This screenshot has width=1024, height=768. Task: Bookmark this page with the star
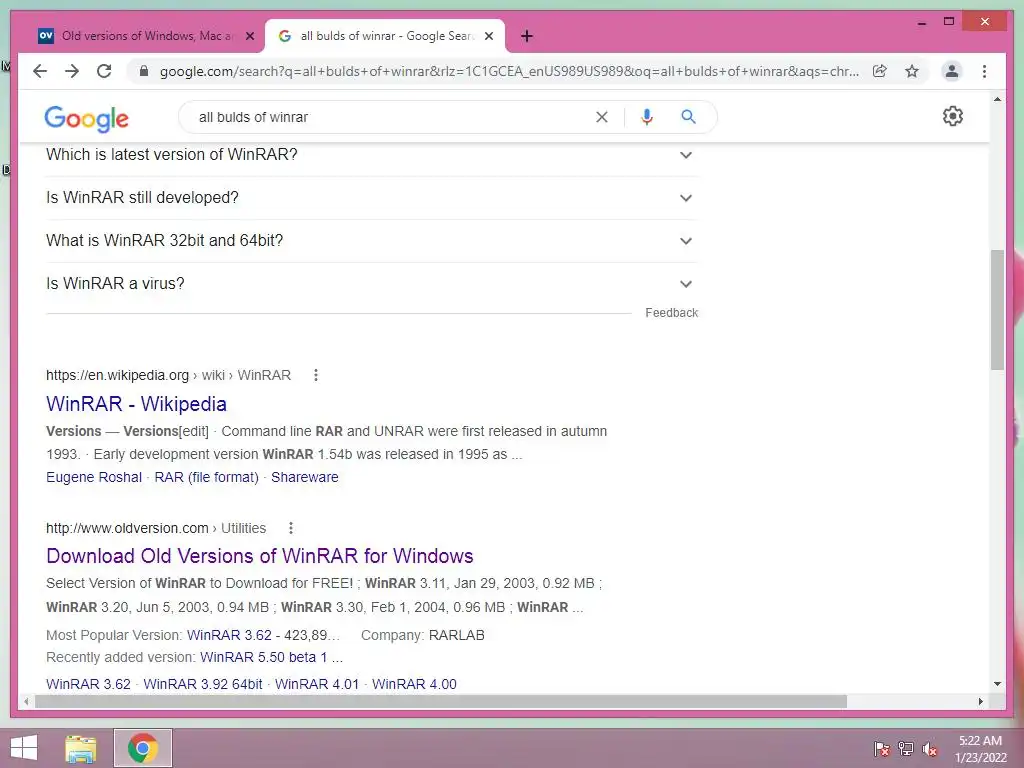912,71
